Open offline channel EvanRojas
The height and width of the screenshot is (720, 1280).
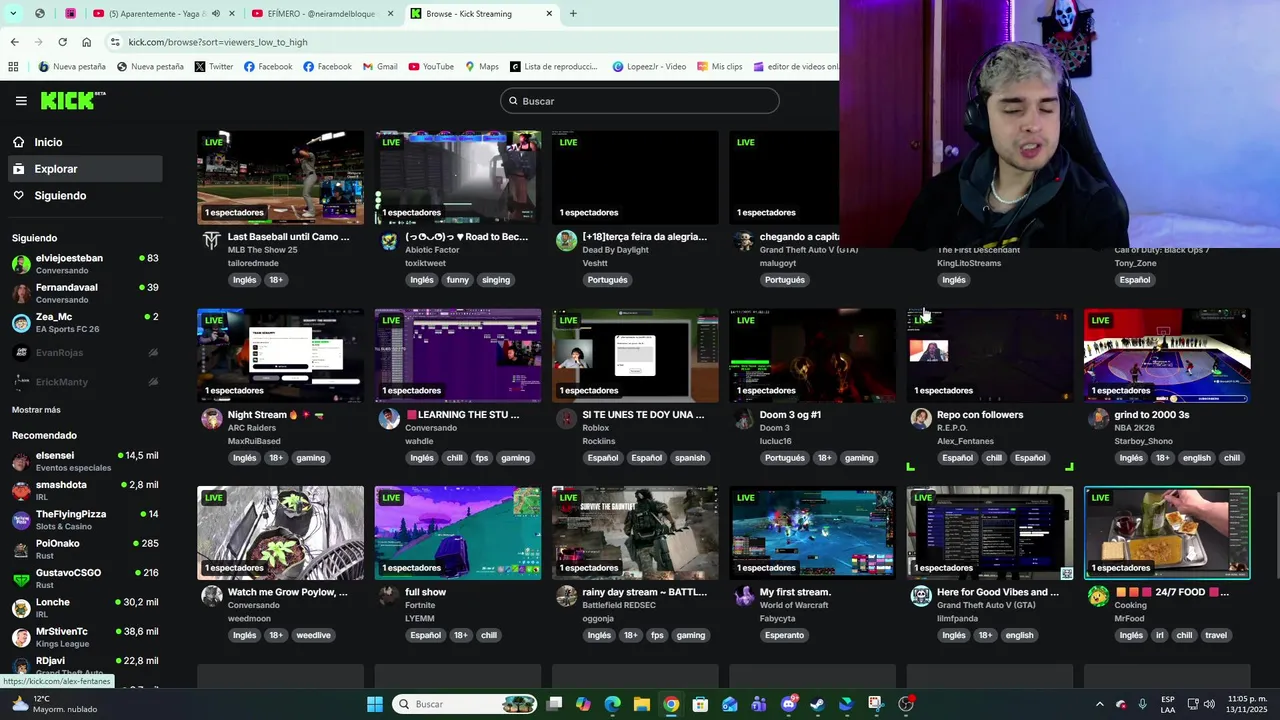[85, 353]
